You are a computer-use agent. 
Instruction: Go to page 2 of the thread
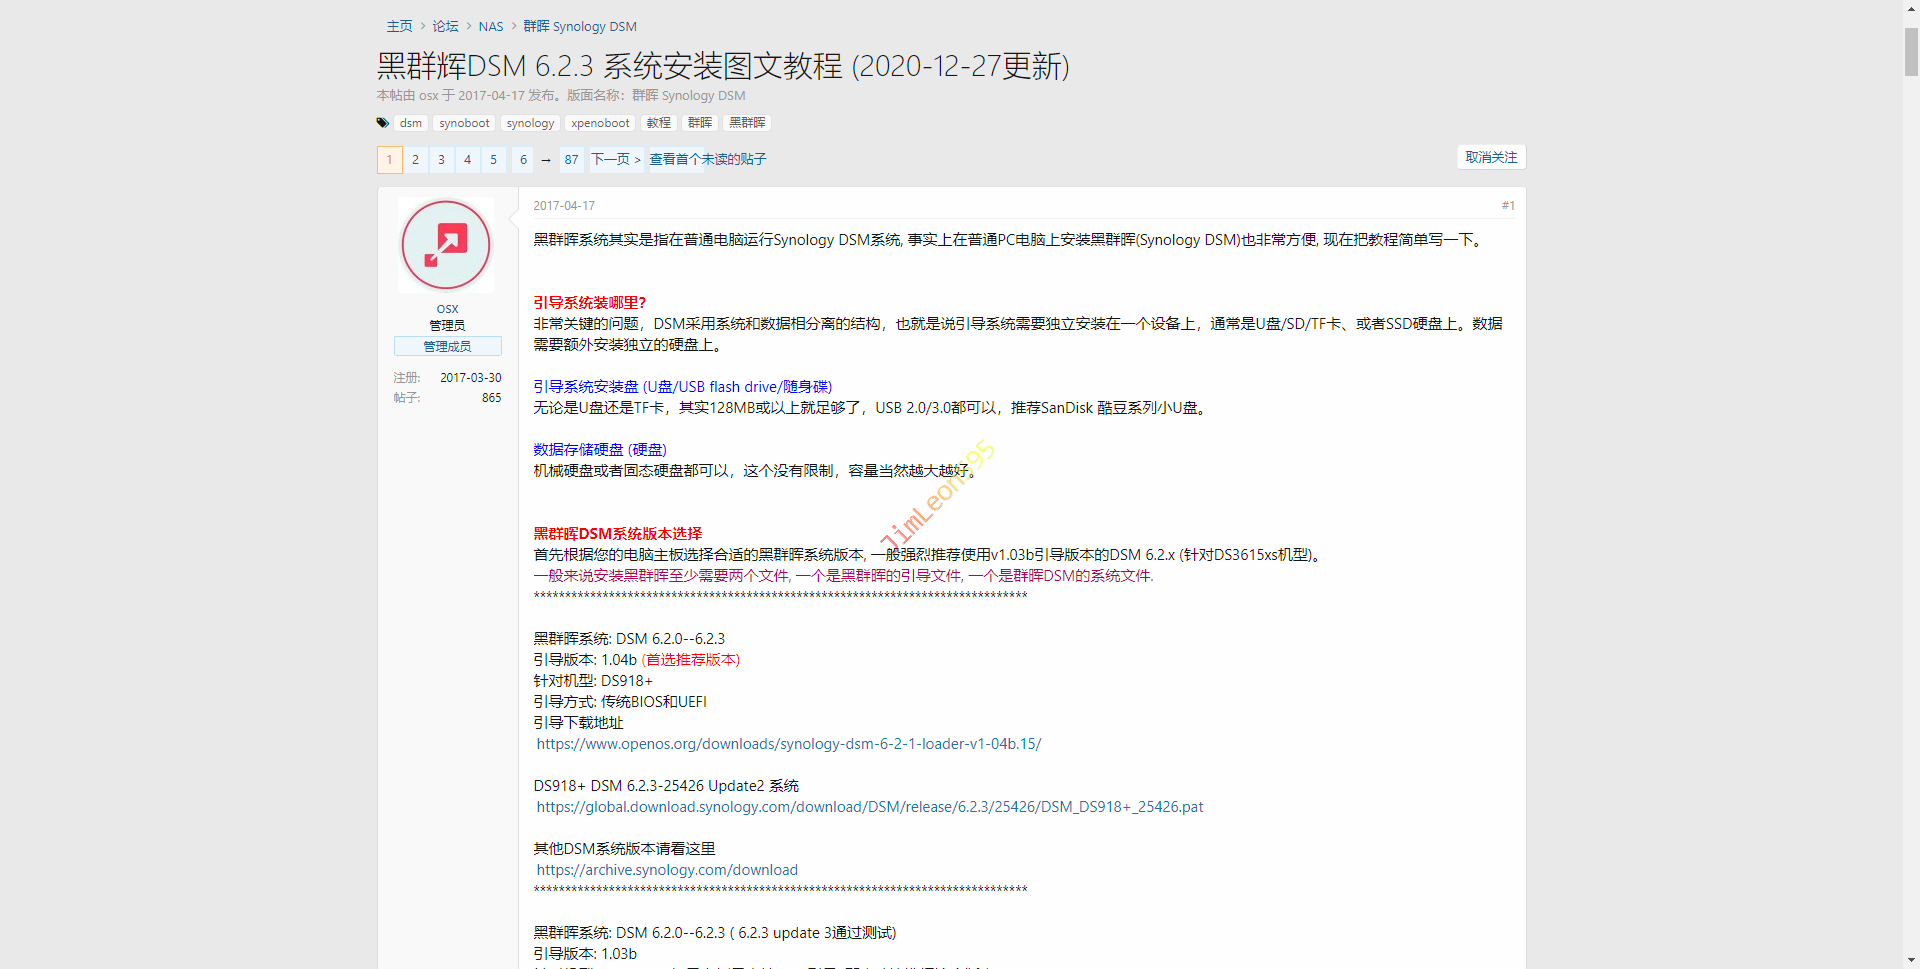pos(416,160)
